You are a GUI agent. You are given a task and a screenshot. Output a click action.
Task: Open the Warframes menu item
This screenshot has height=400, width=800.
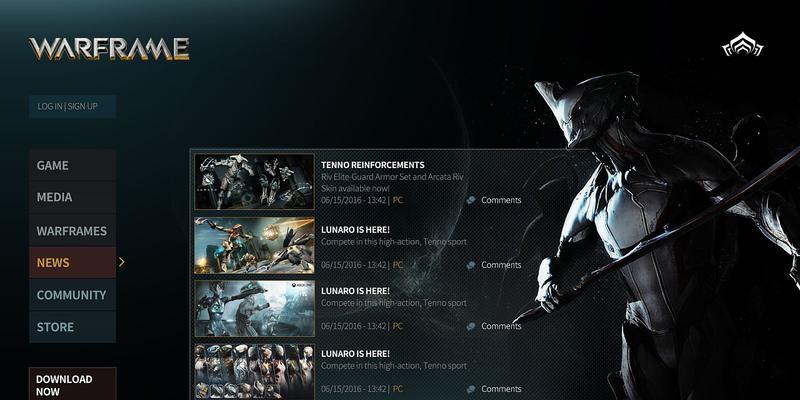click(x=72, y=231)
